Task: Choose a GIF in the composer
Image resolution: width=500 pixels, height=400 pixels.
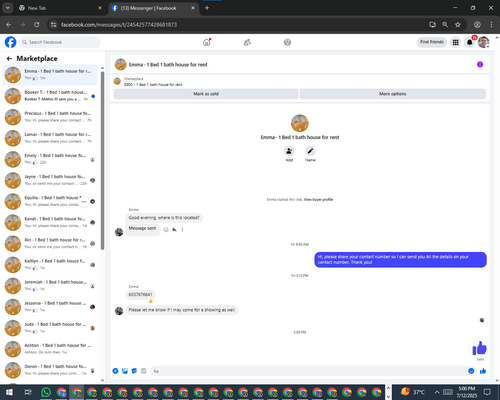Action: (x=143, y=371)
